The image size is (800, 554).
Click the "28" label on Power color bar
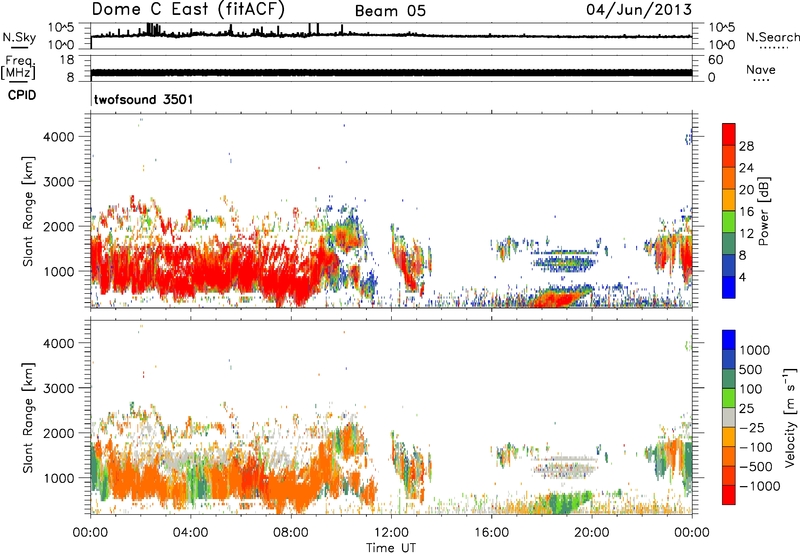click(746, 146)
